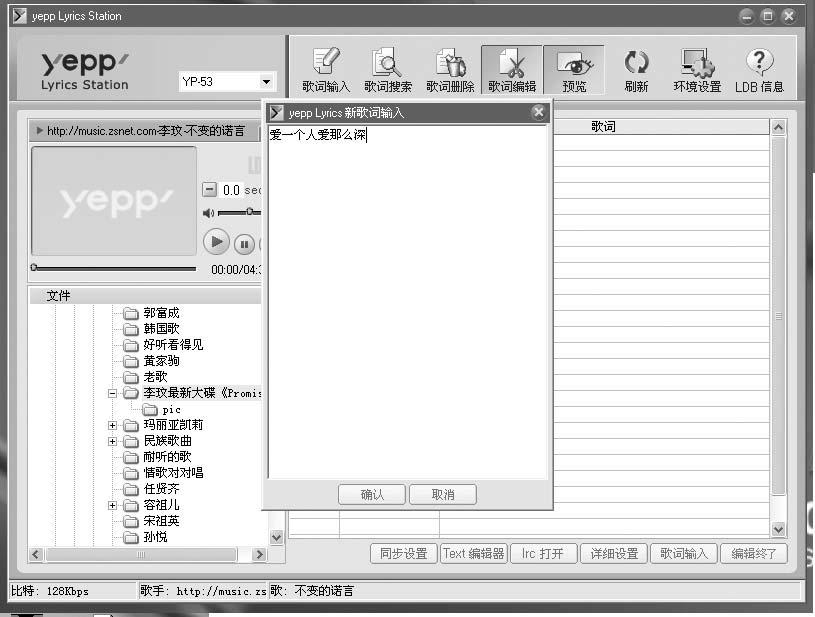Screen dimensions: 815x617
Task: Select the 歌词编辑 lyrics edit tool
Action: point(512,70)
